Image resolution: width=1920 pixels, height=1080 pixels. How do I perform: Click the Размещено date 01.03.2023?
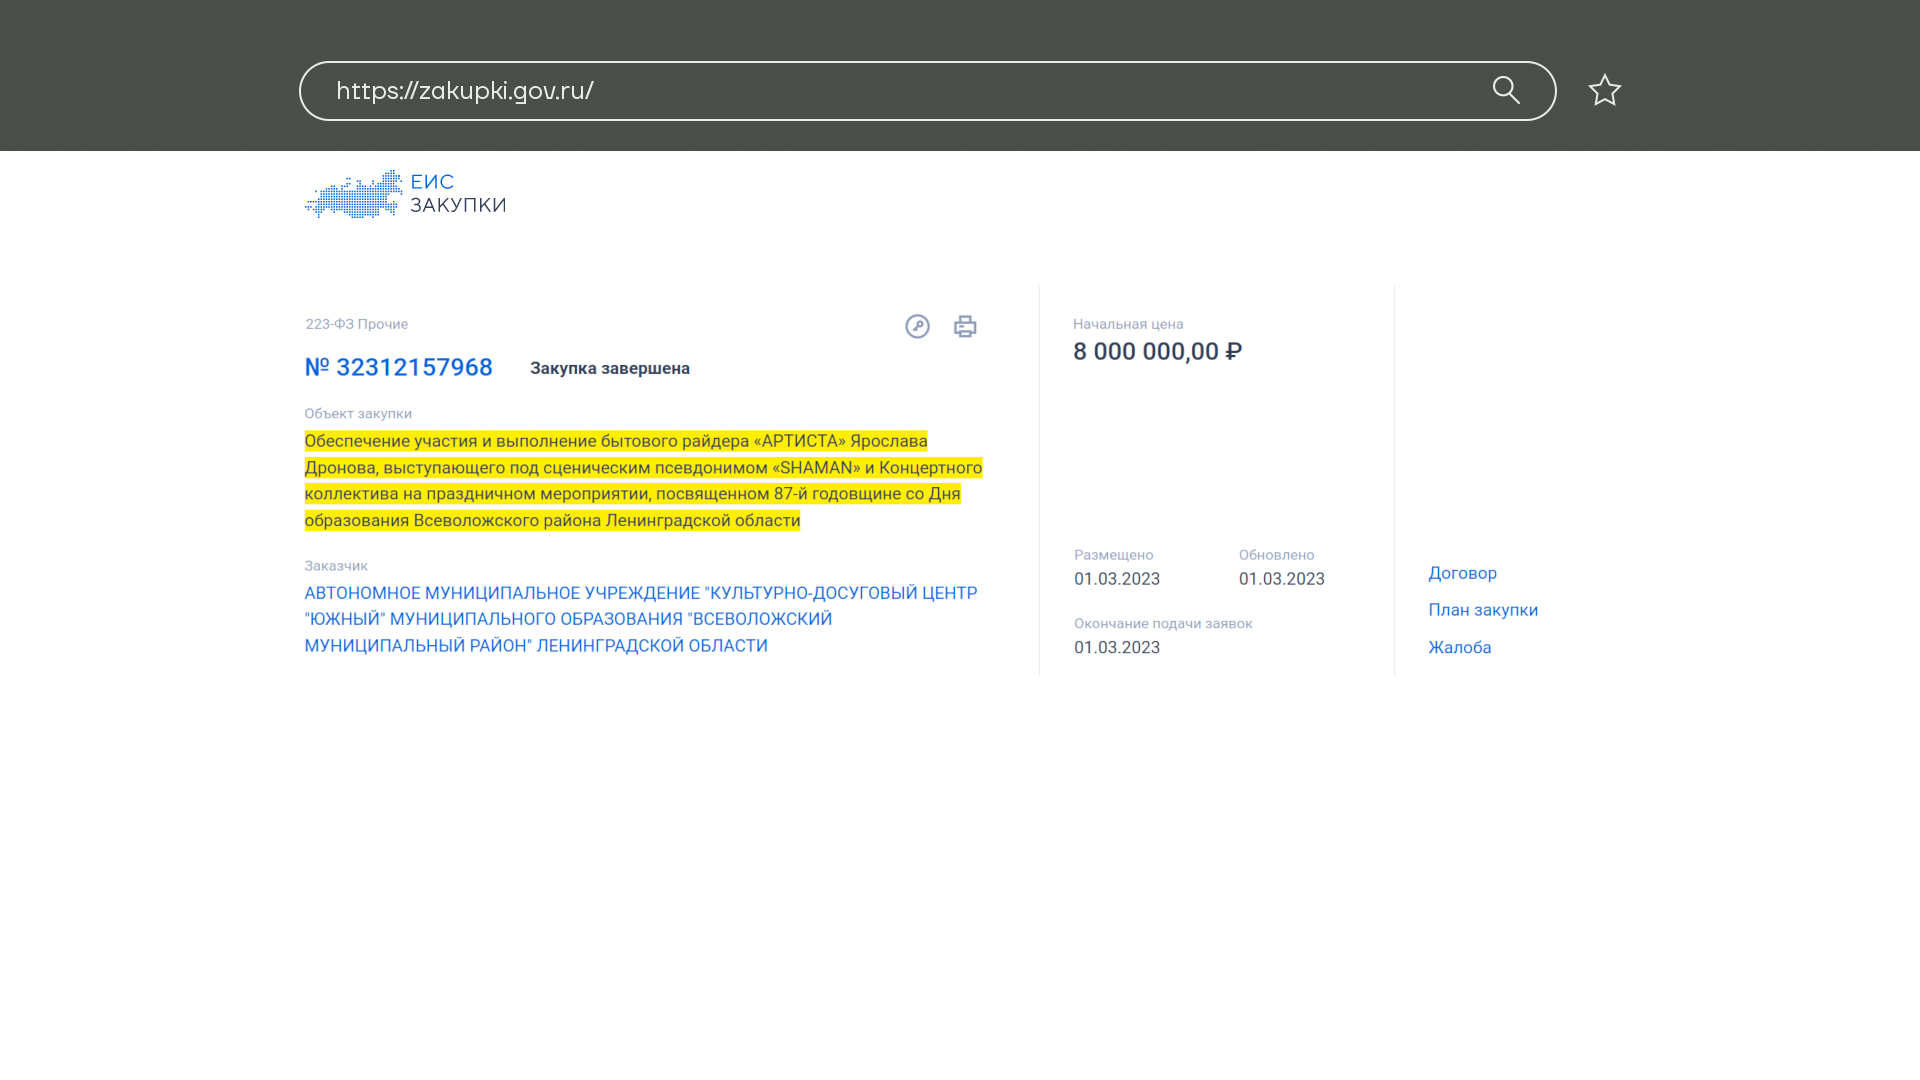pos(1116,579)
